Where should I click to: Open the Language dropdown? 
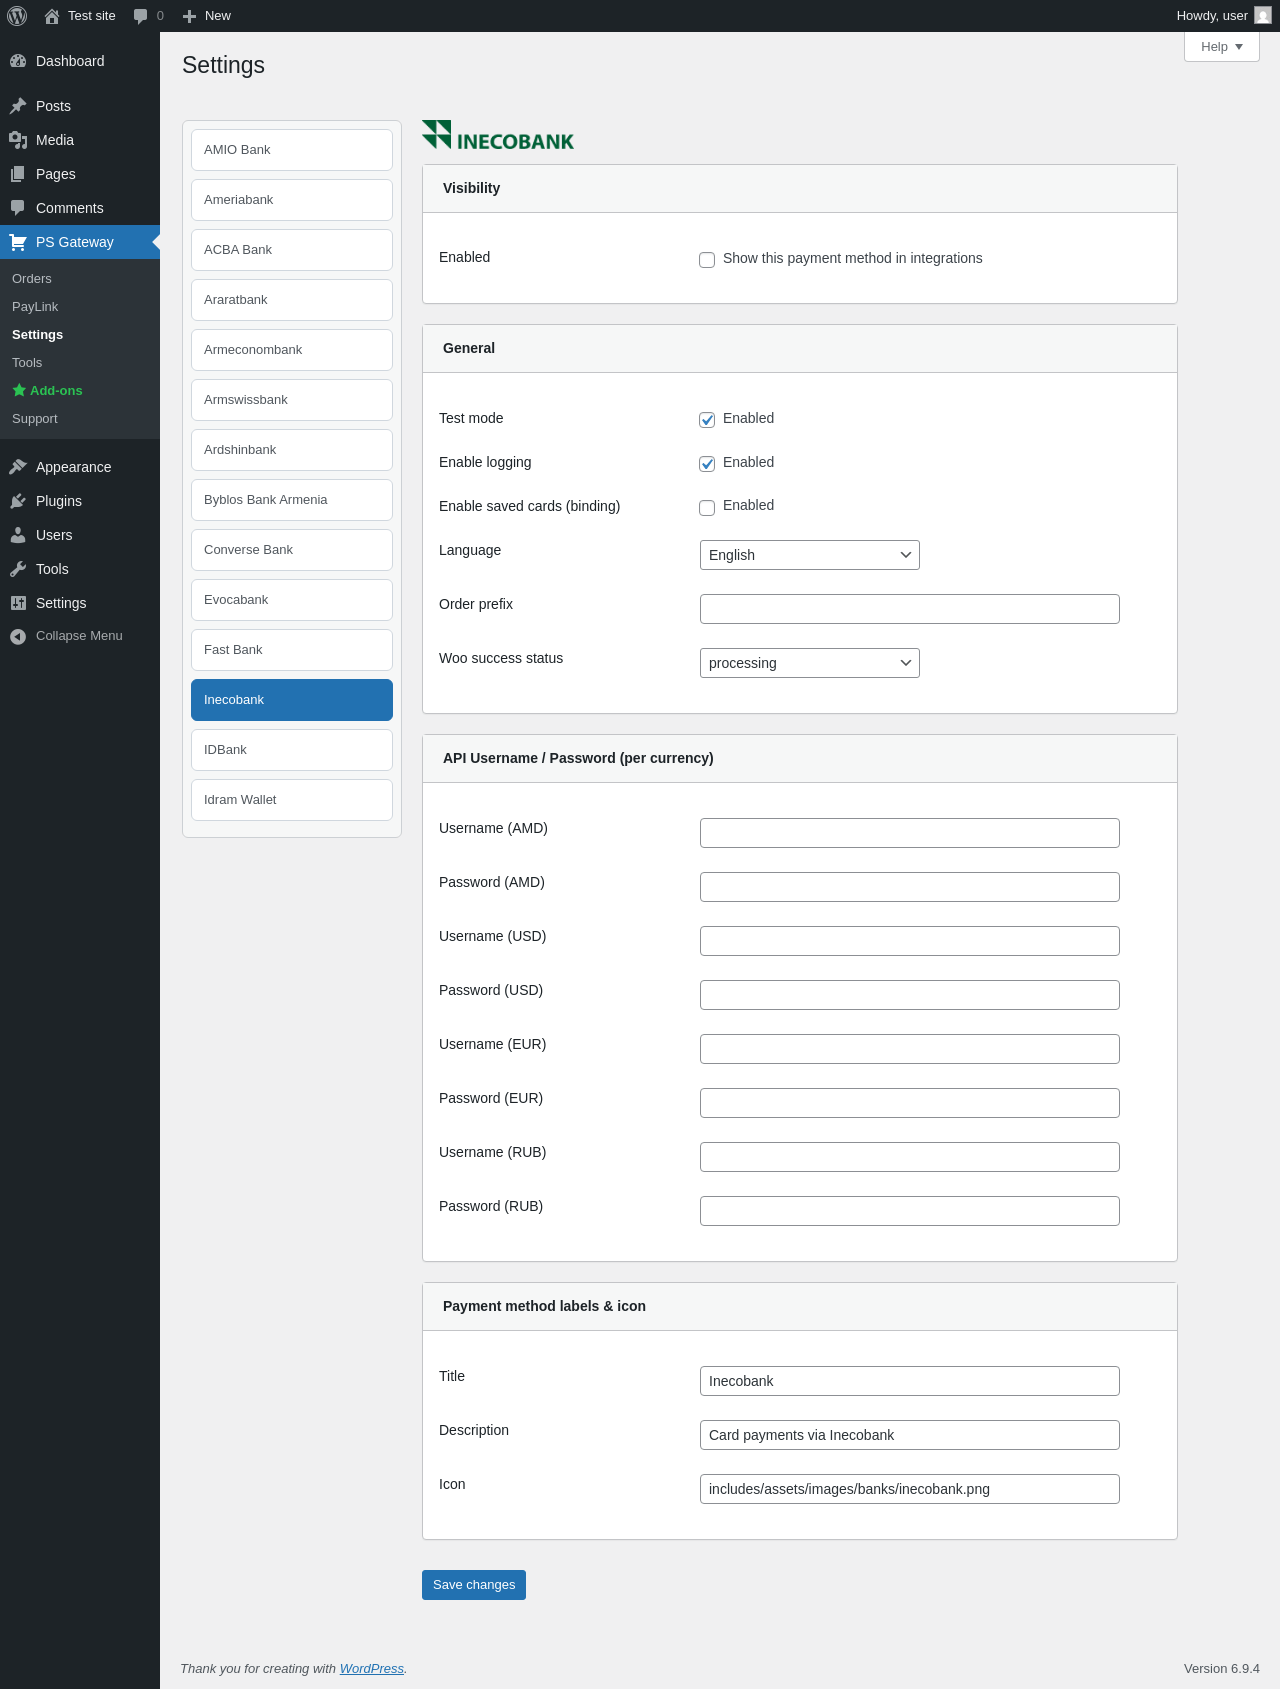tap(810, 555)
